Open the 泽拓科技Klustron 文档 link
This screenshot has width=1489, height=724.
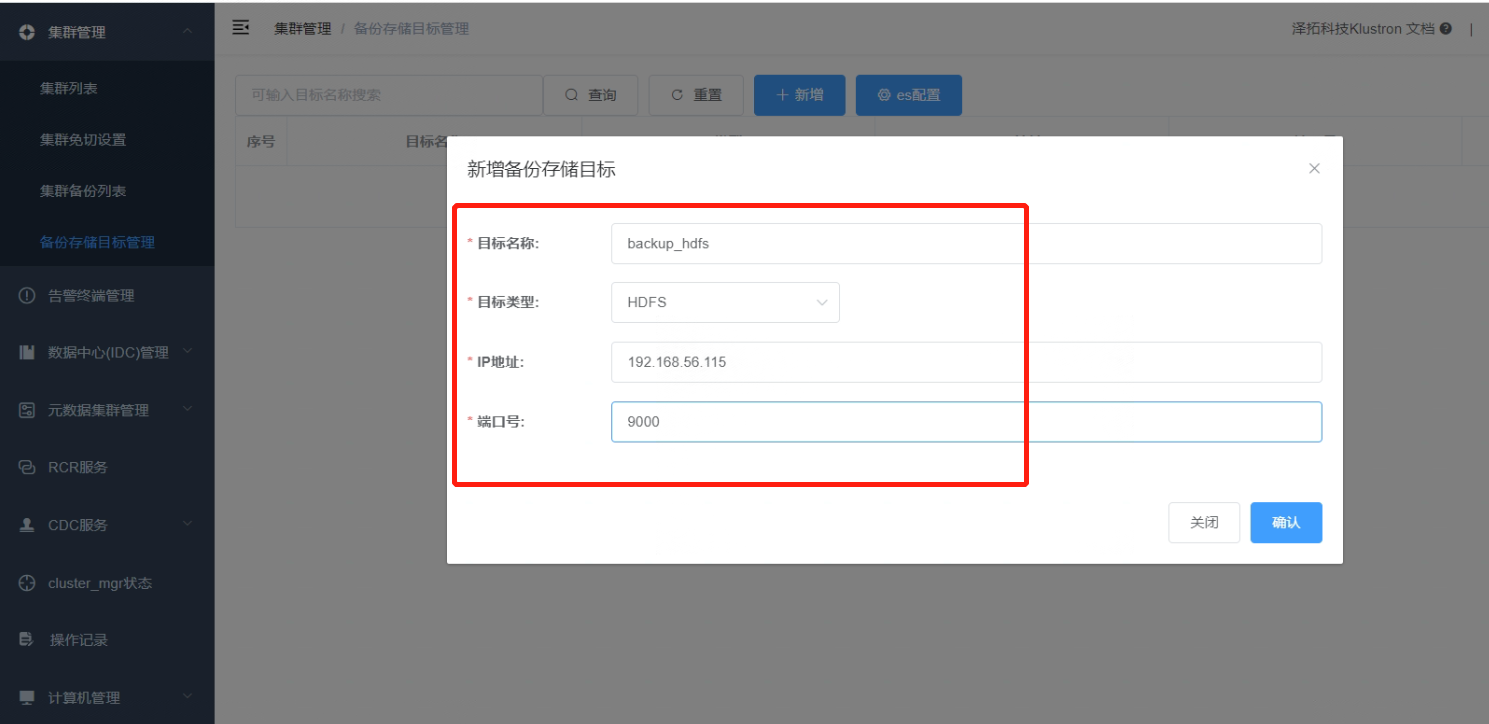1363,29
